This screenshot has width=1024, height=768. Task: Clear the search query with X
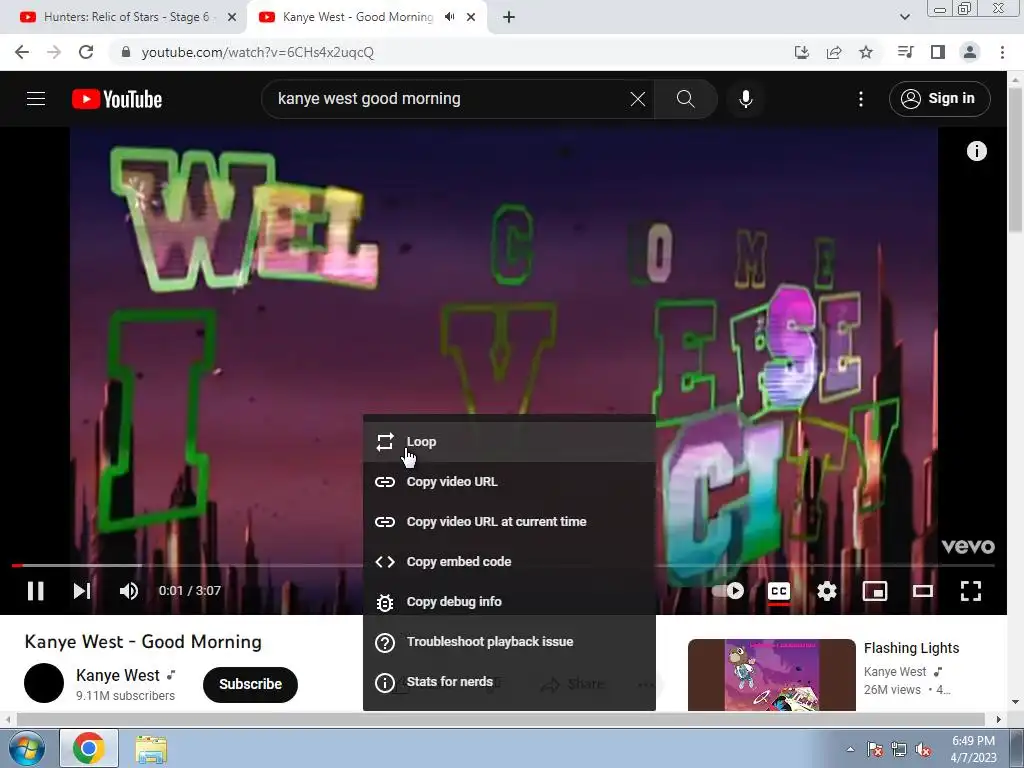tap(637, 99)
